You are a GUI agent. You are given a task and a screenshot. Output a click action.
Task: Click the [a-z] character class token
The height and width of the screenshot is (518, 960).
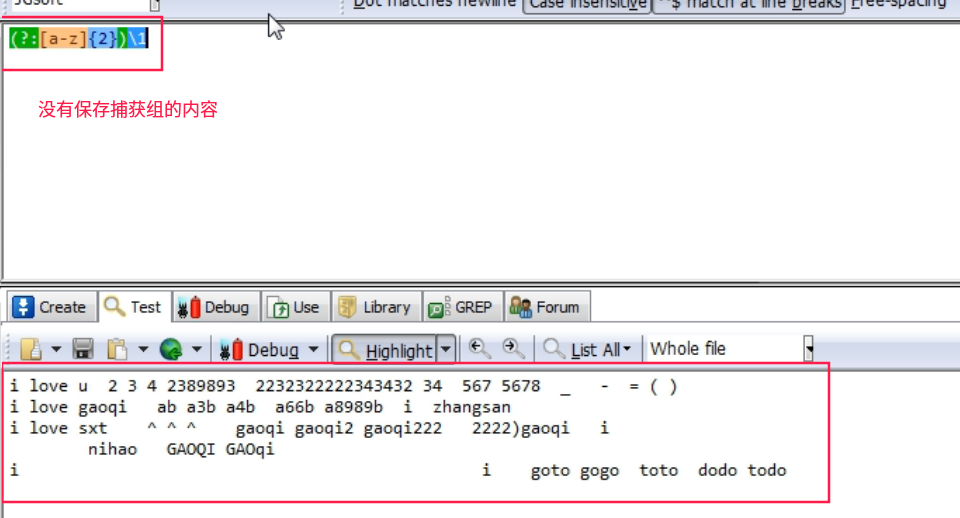tap(64, 39)
